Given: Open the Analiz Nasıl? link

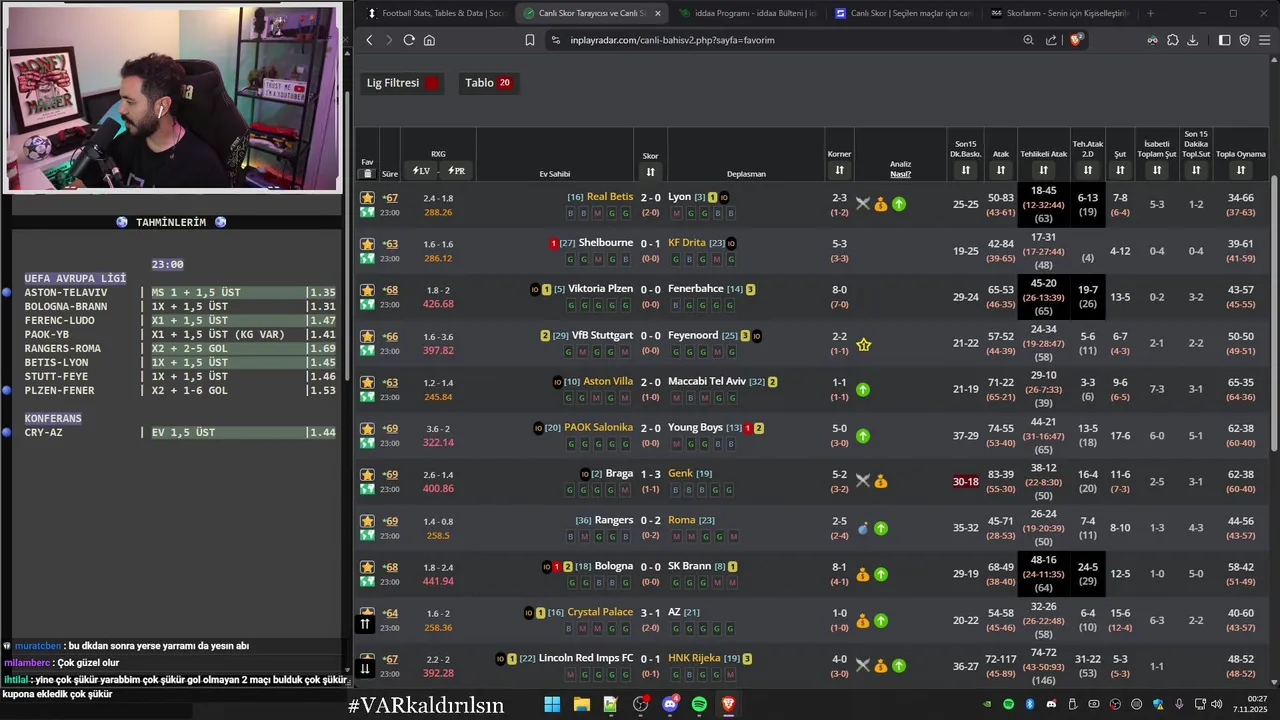Looking at the screenshot, I should [901, 174].
